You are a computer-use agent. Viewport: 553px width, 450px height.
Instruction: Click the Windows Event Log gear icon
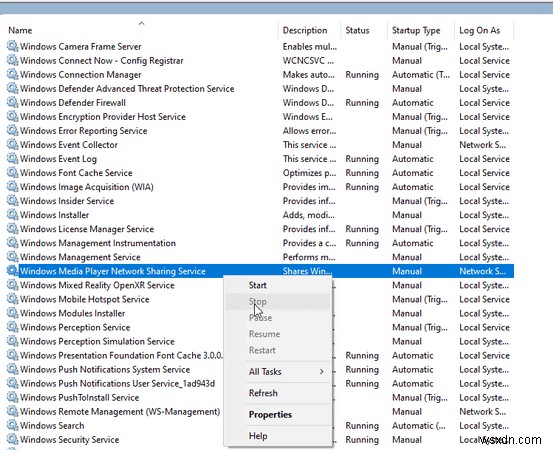click(x=12, y=159)
